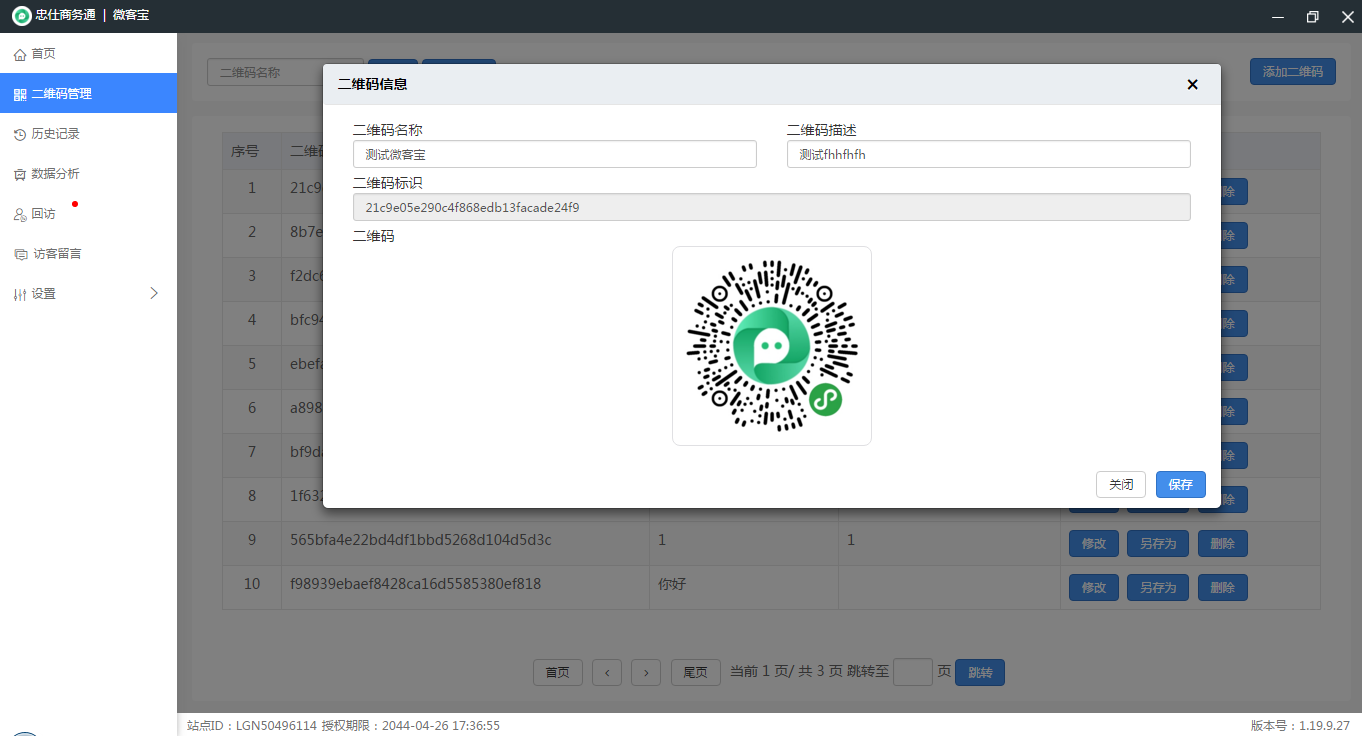Viewport: 1362px width, 736px height.
Task: Click 修改 for row 9
Action: click(1094, 544)
